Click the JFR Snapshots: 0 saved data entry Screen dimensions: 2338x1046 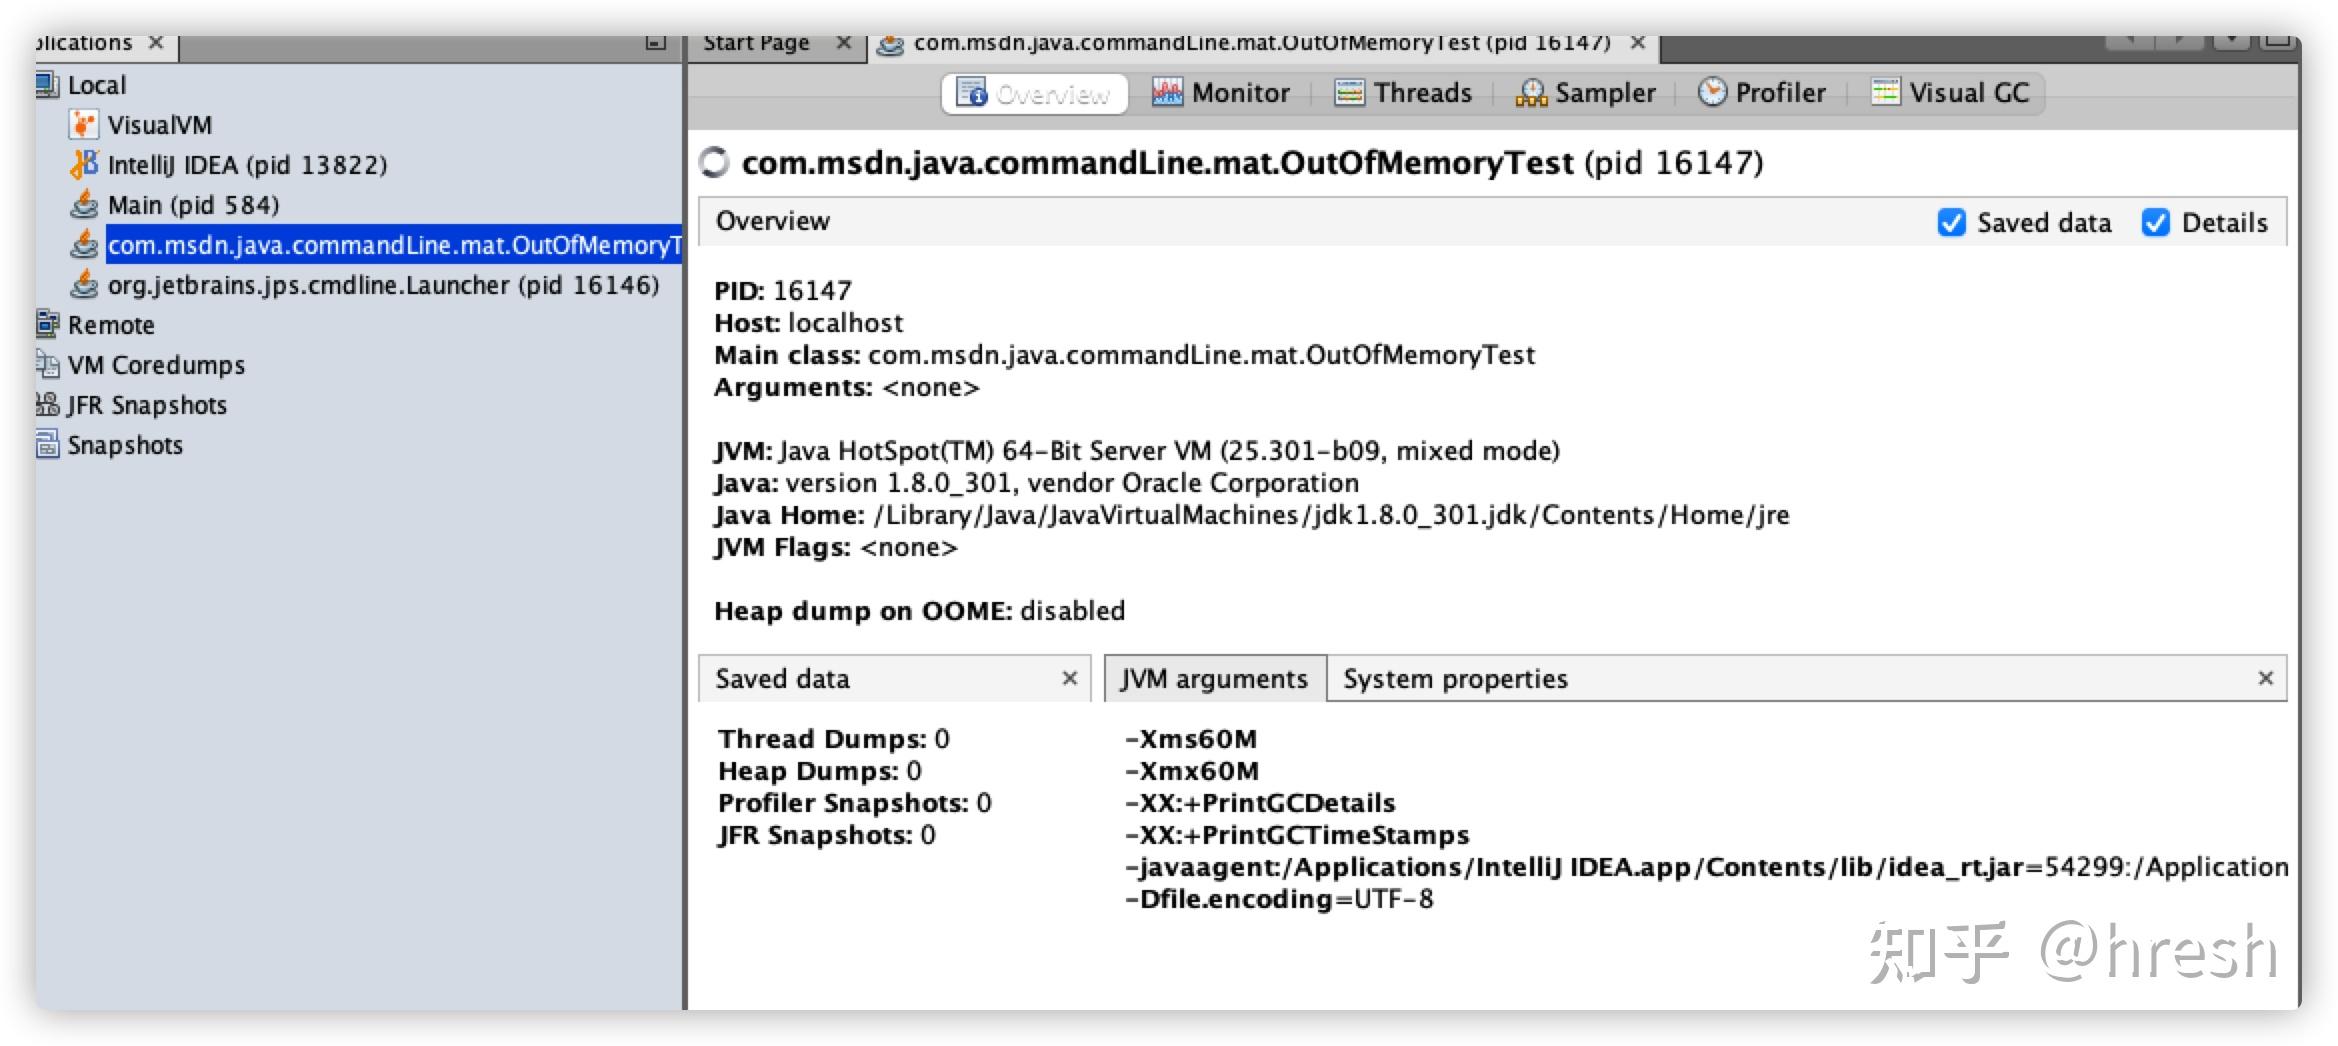click(827, 834)
